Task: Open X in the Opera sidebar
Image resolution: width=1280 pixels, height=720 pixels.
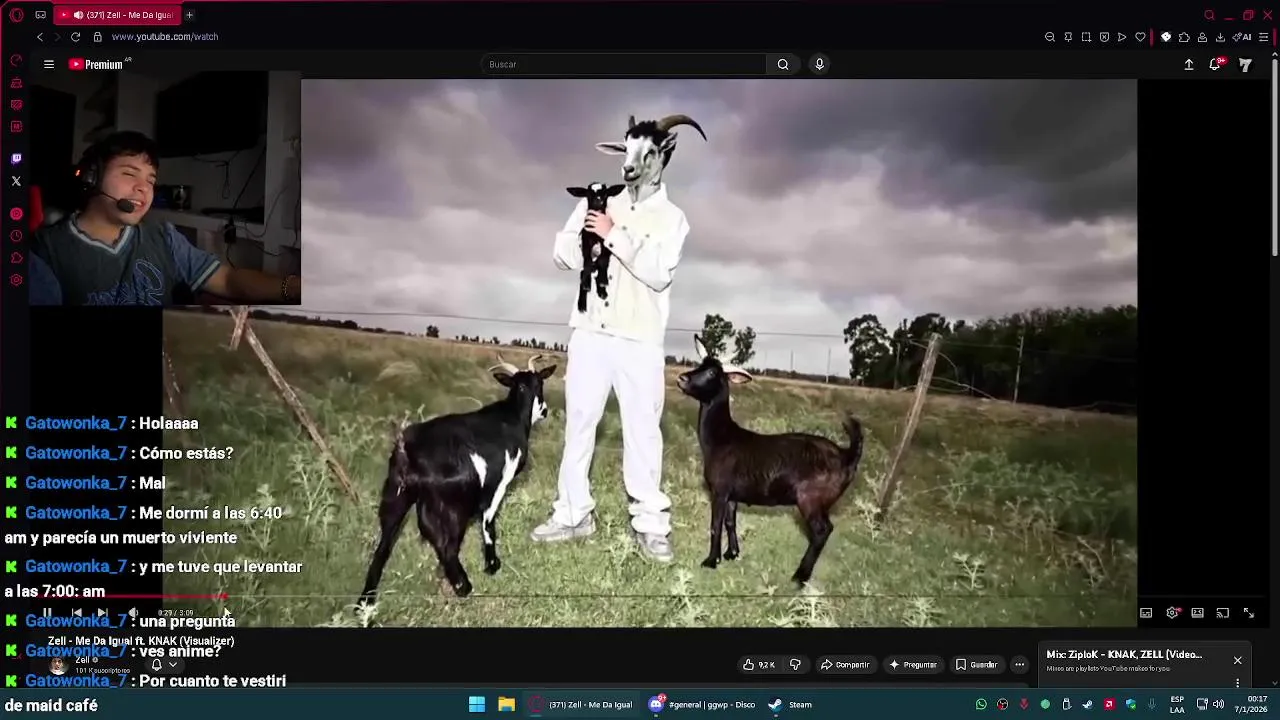Action: click(x=16, y=181)
